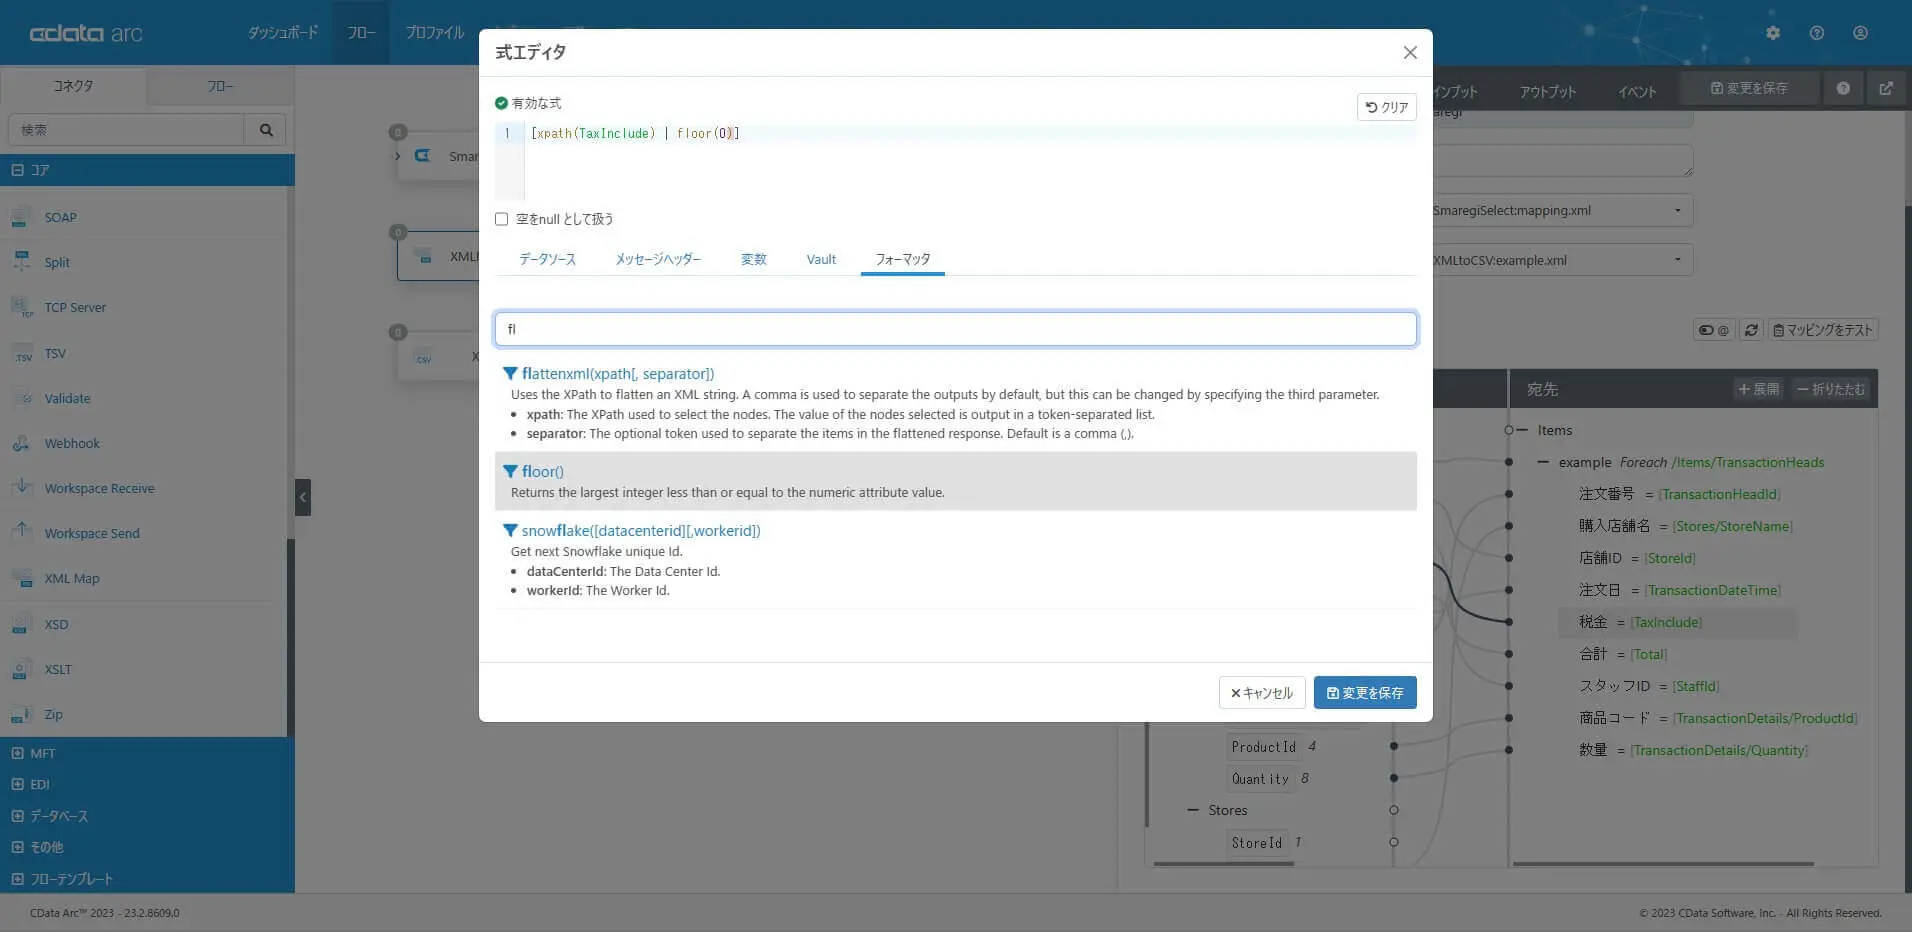Viewport: 1912px width, 932px height.
Task: Select the Split connector icon
Action: pos(22,262)
